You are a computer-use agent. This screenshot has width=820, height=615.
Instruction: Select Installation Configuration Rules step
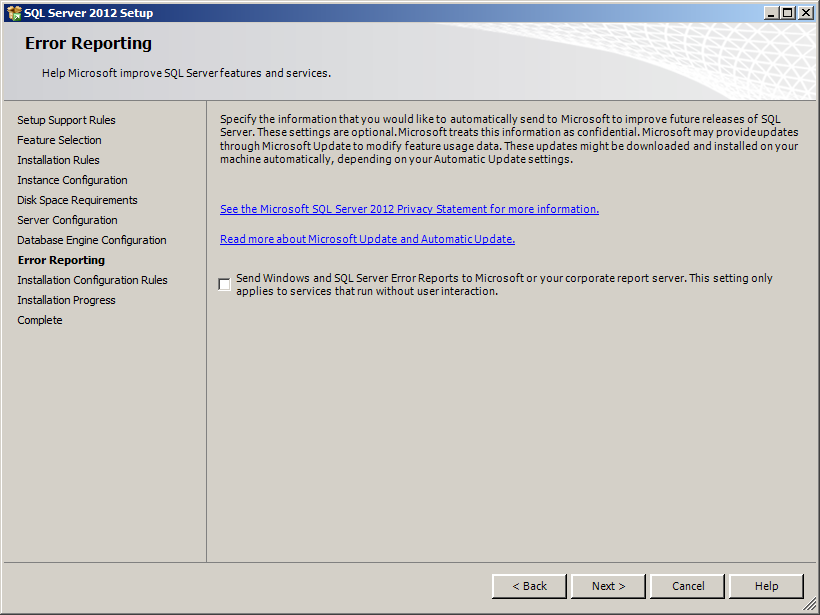pyautogui.click(x=92, y=280)
